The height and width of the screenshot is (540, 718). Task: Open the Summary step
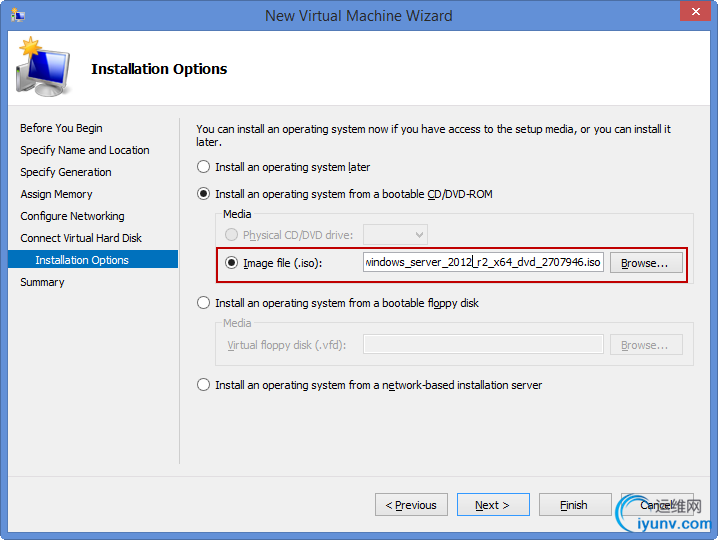click(42, 282)
